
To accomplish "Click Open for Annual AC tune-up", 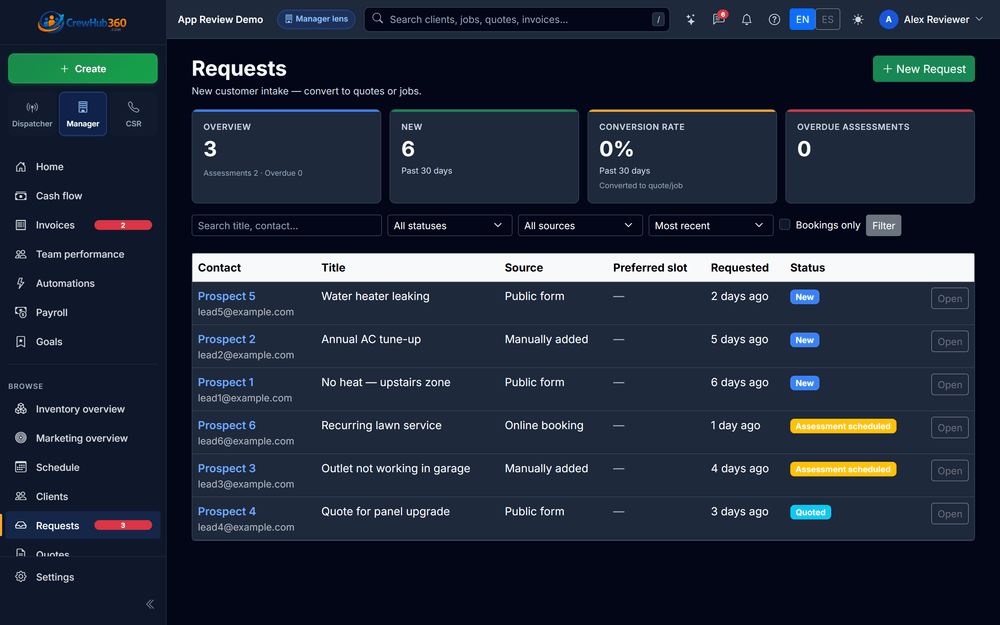I will point(950,342).
